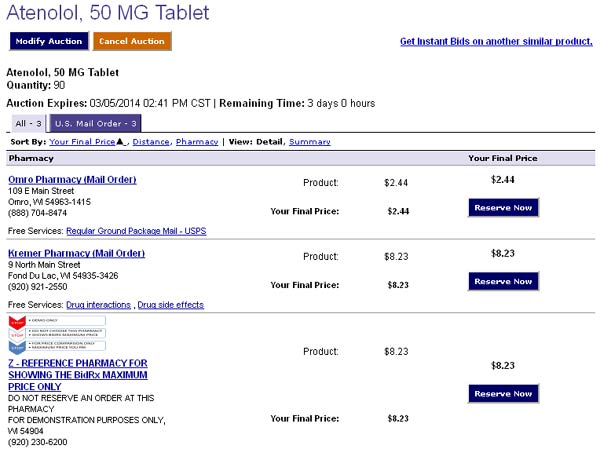Select the Detail view label

[x=270, y=142]
